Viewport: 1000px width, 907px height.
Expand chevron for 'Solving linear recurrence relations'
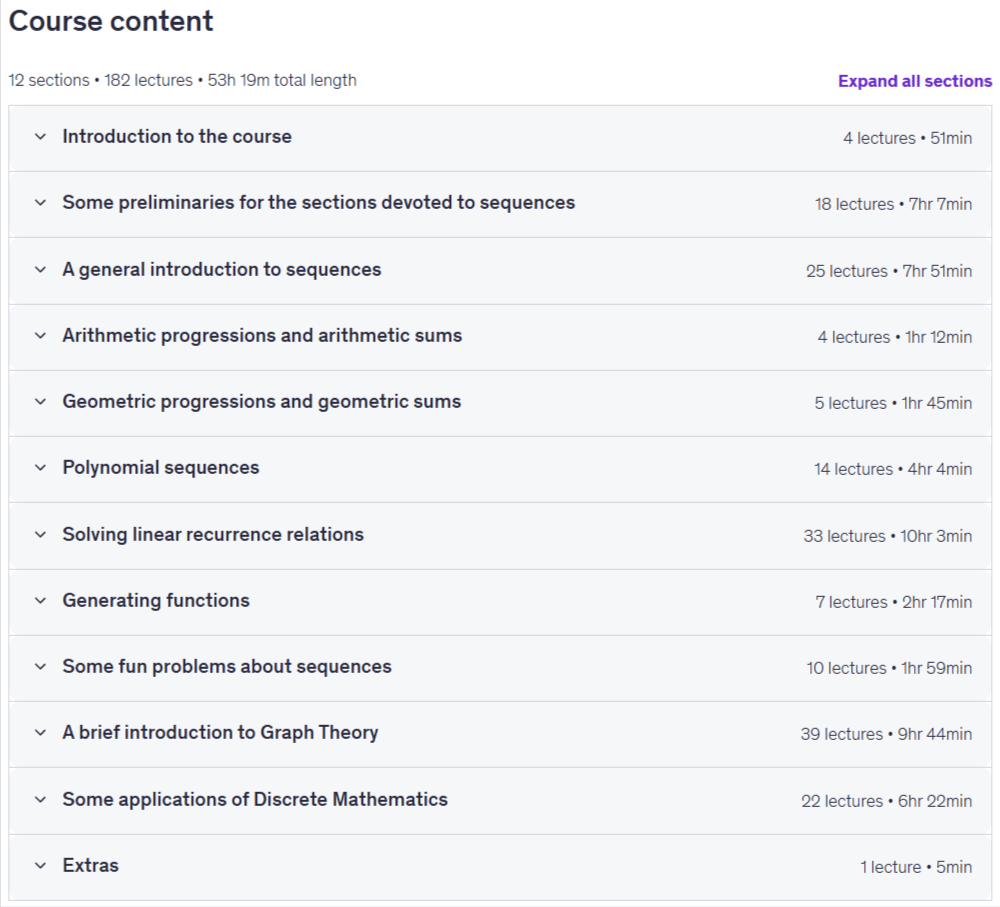(x=40, y=535)
